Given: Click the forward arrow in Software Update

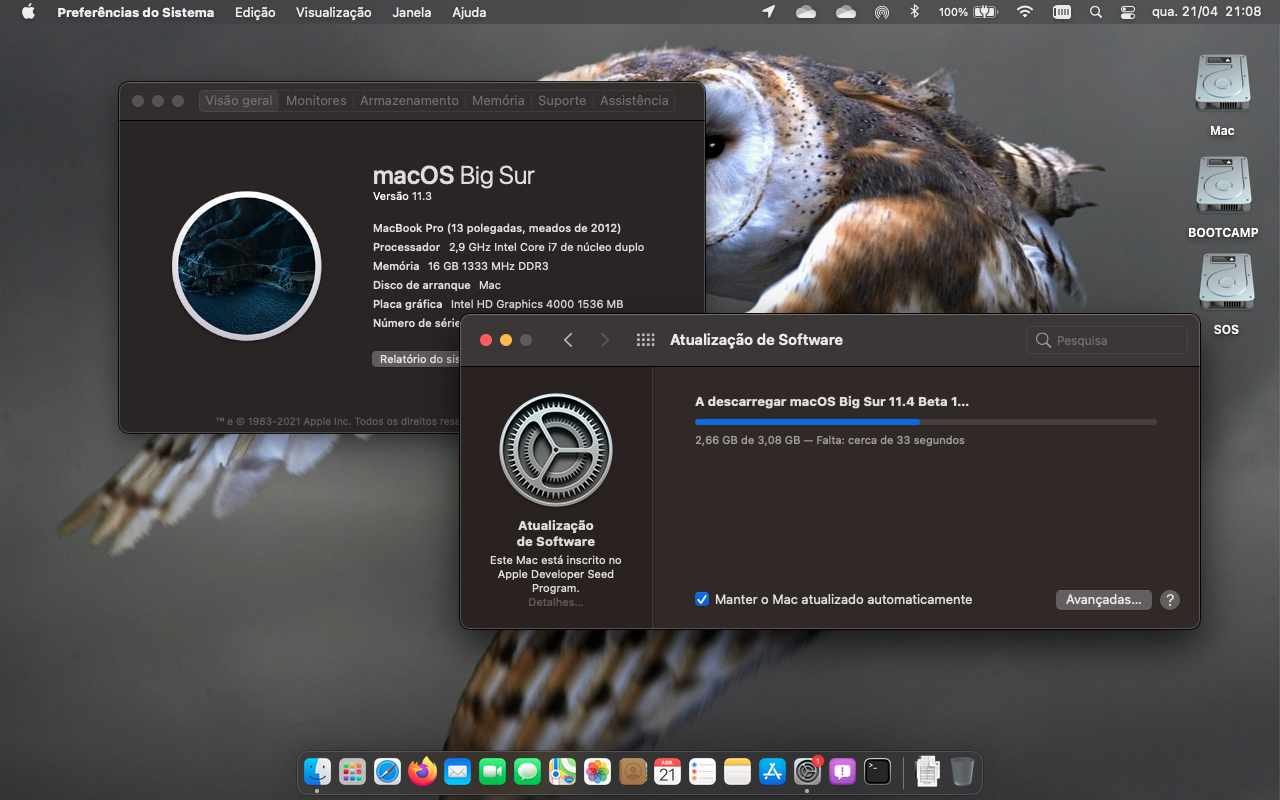Looking at the screenshot, I should 604,340.
